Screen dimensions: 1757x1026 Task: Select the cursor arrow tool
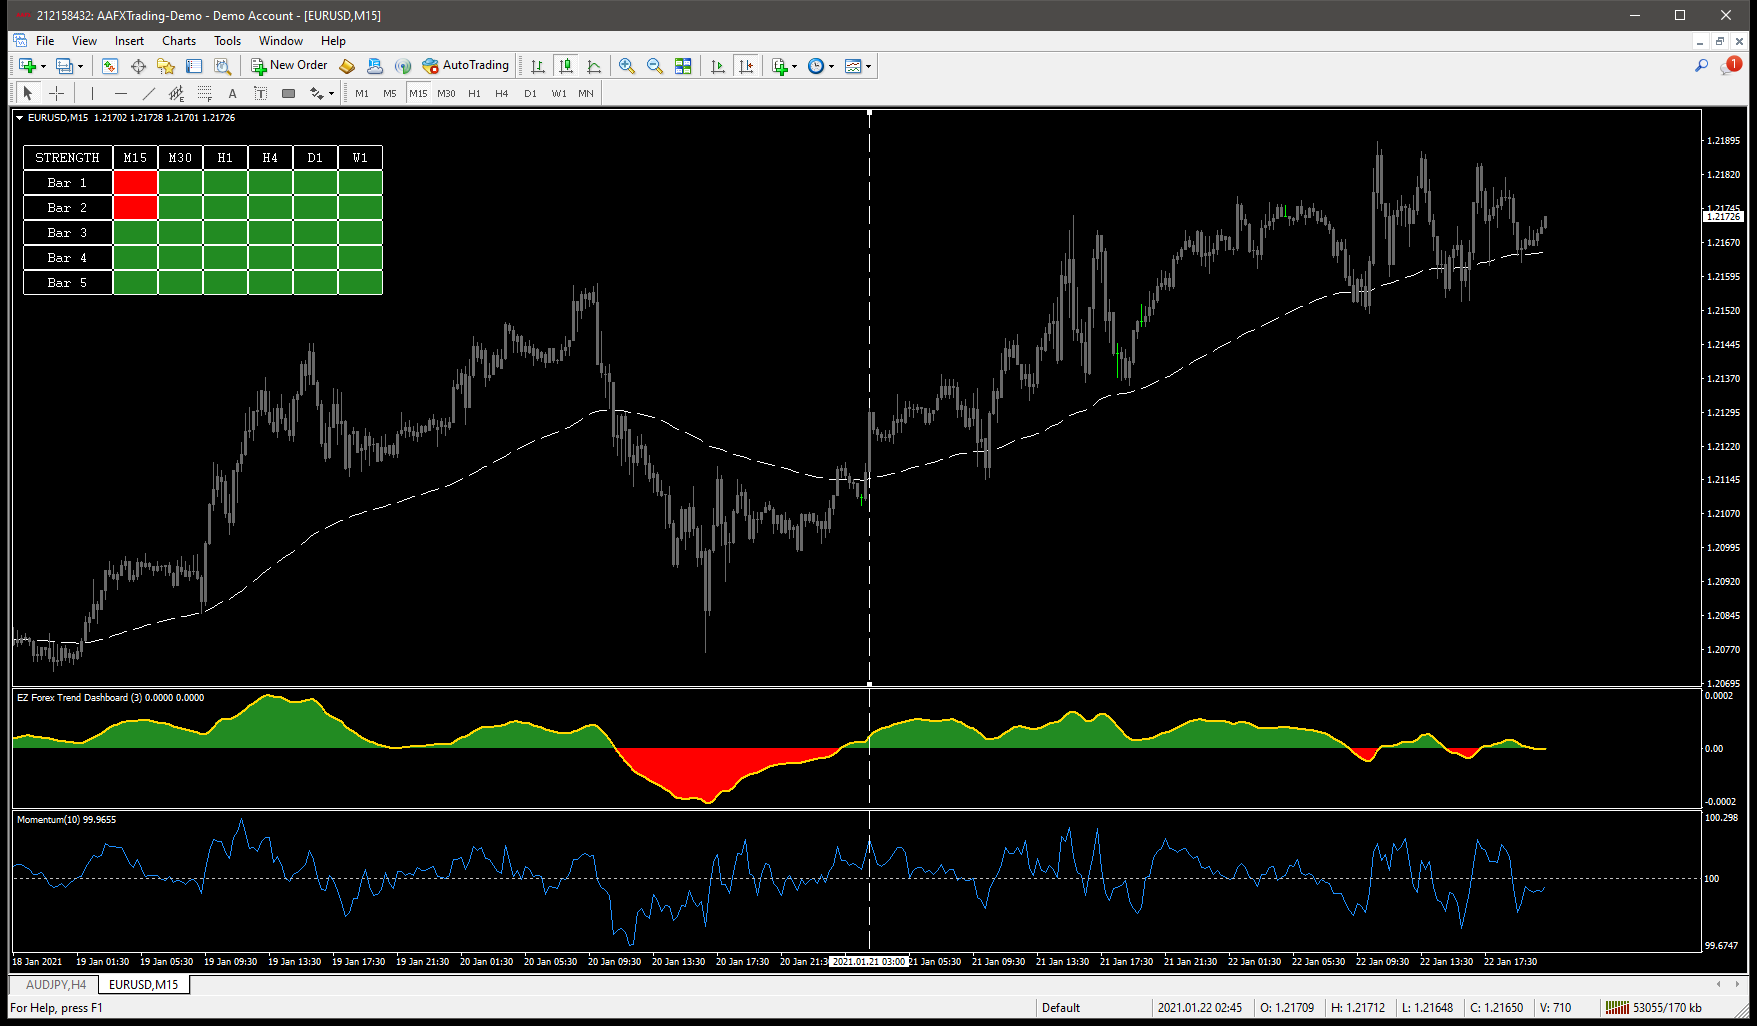pos(28,93)
